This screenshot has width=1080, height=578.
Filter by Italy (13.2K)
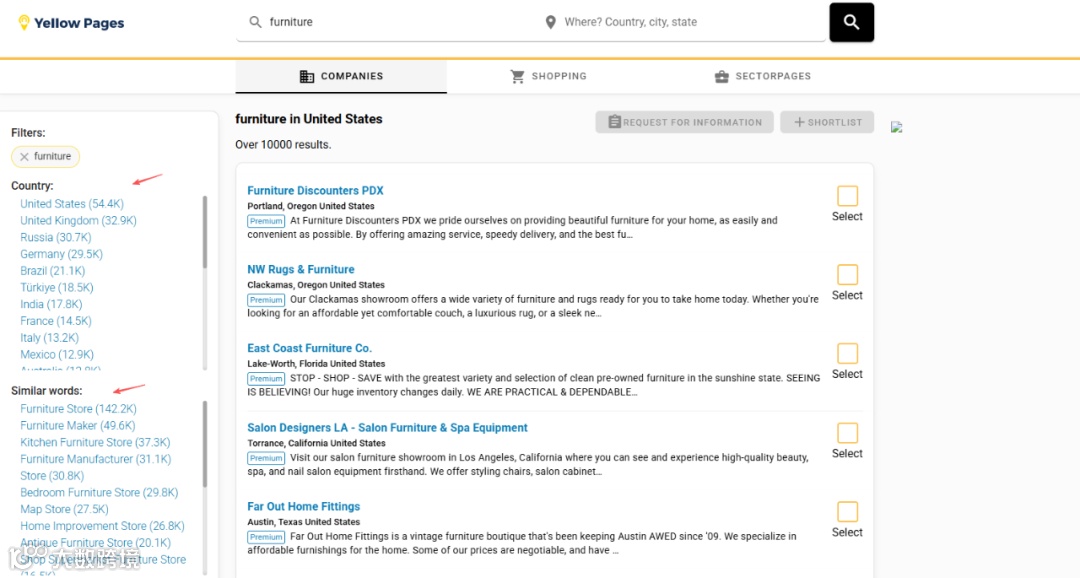pos(50,338)
